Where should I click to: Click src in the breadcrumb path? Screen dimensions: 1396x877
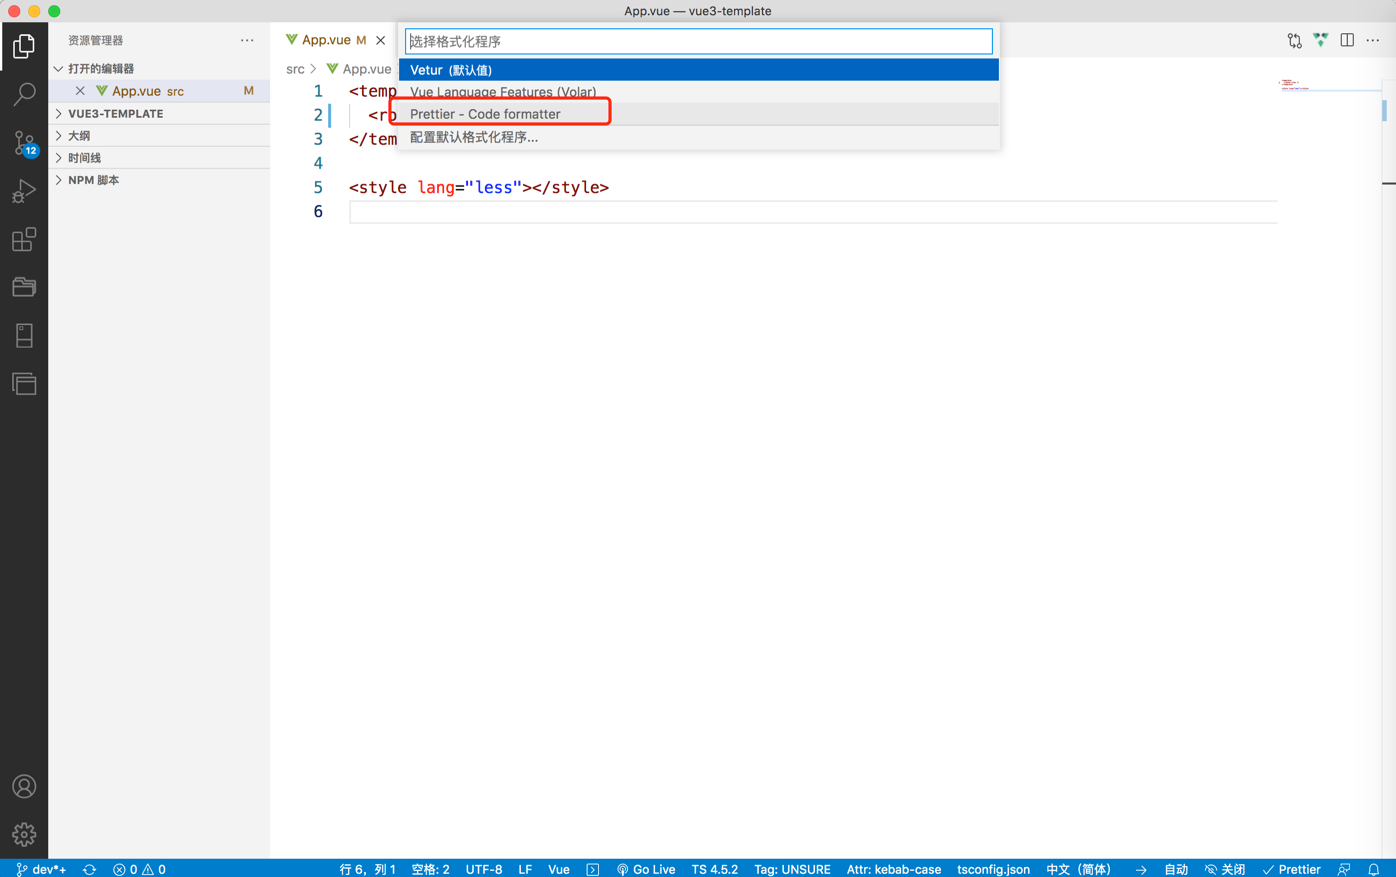point(295,69)
